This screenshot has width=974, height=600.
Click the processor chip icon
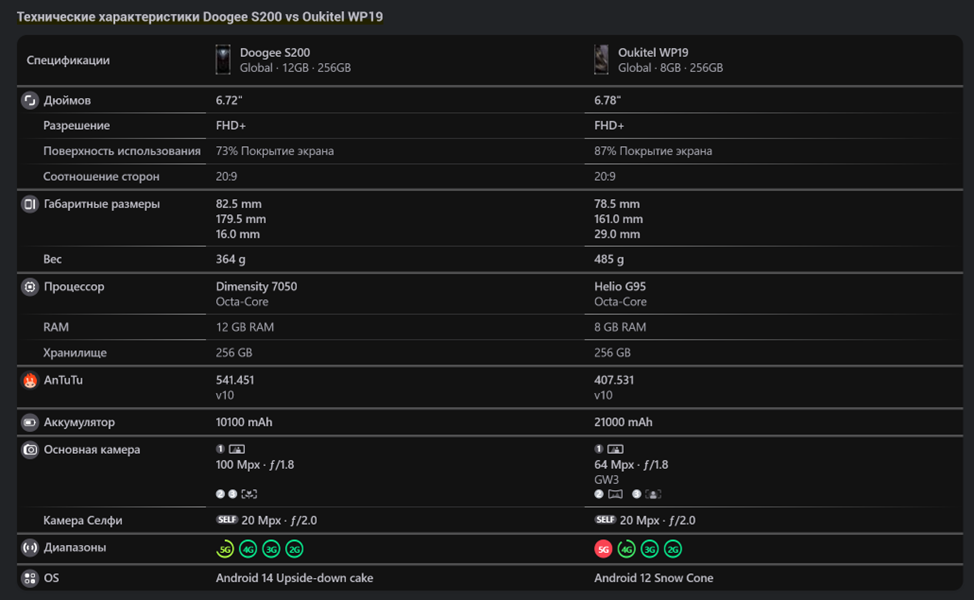click(x=30, y=287)
